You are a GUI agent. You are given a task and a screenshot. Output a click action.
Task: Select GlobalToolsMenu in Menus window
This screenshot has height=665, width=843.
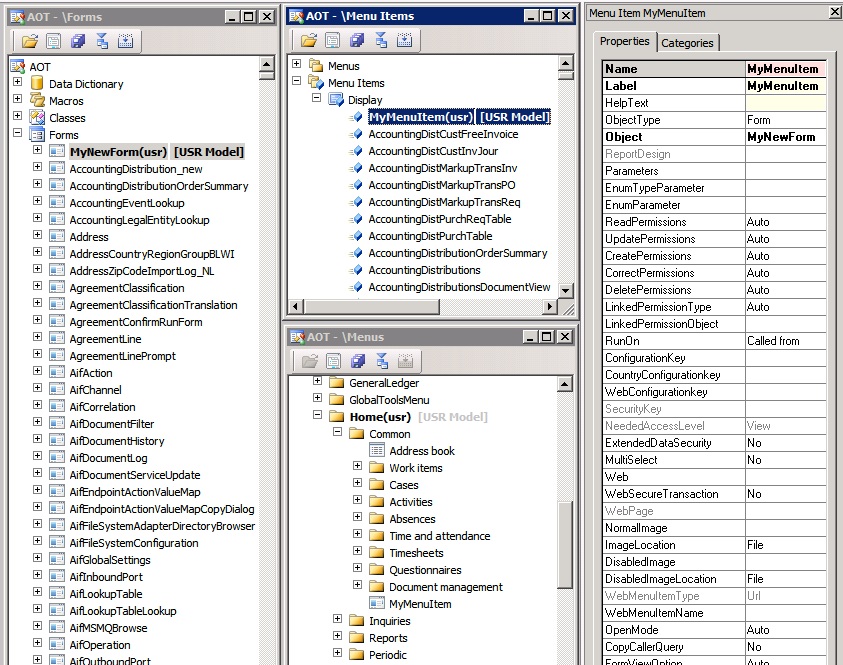389,400
